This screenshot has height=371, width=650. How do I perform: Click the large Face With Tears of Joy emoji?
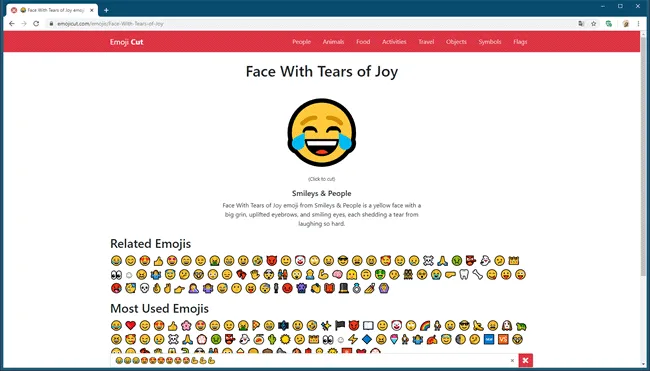(x=322, y=133)
